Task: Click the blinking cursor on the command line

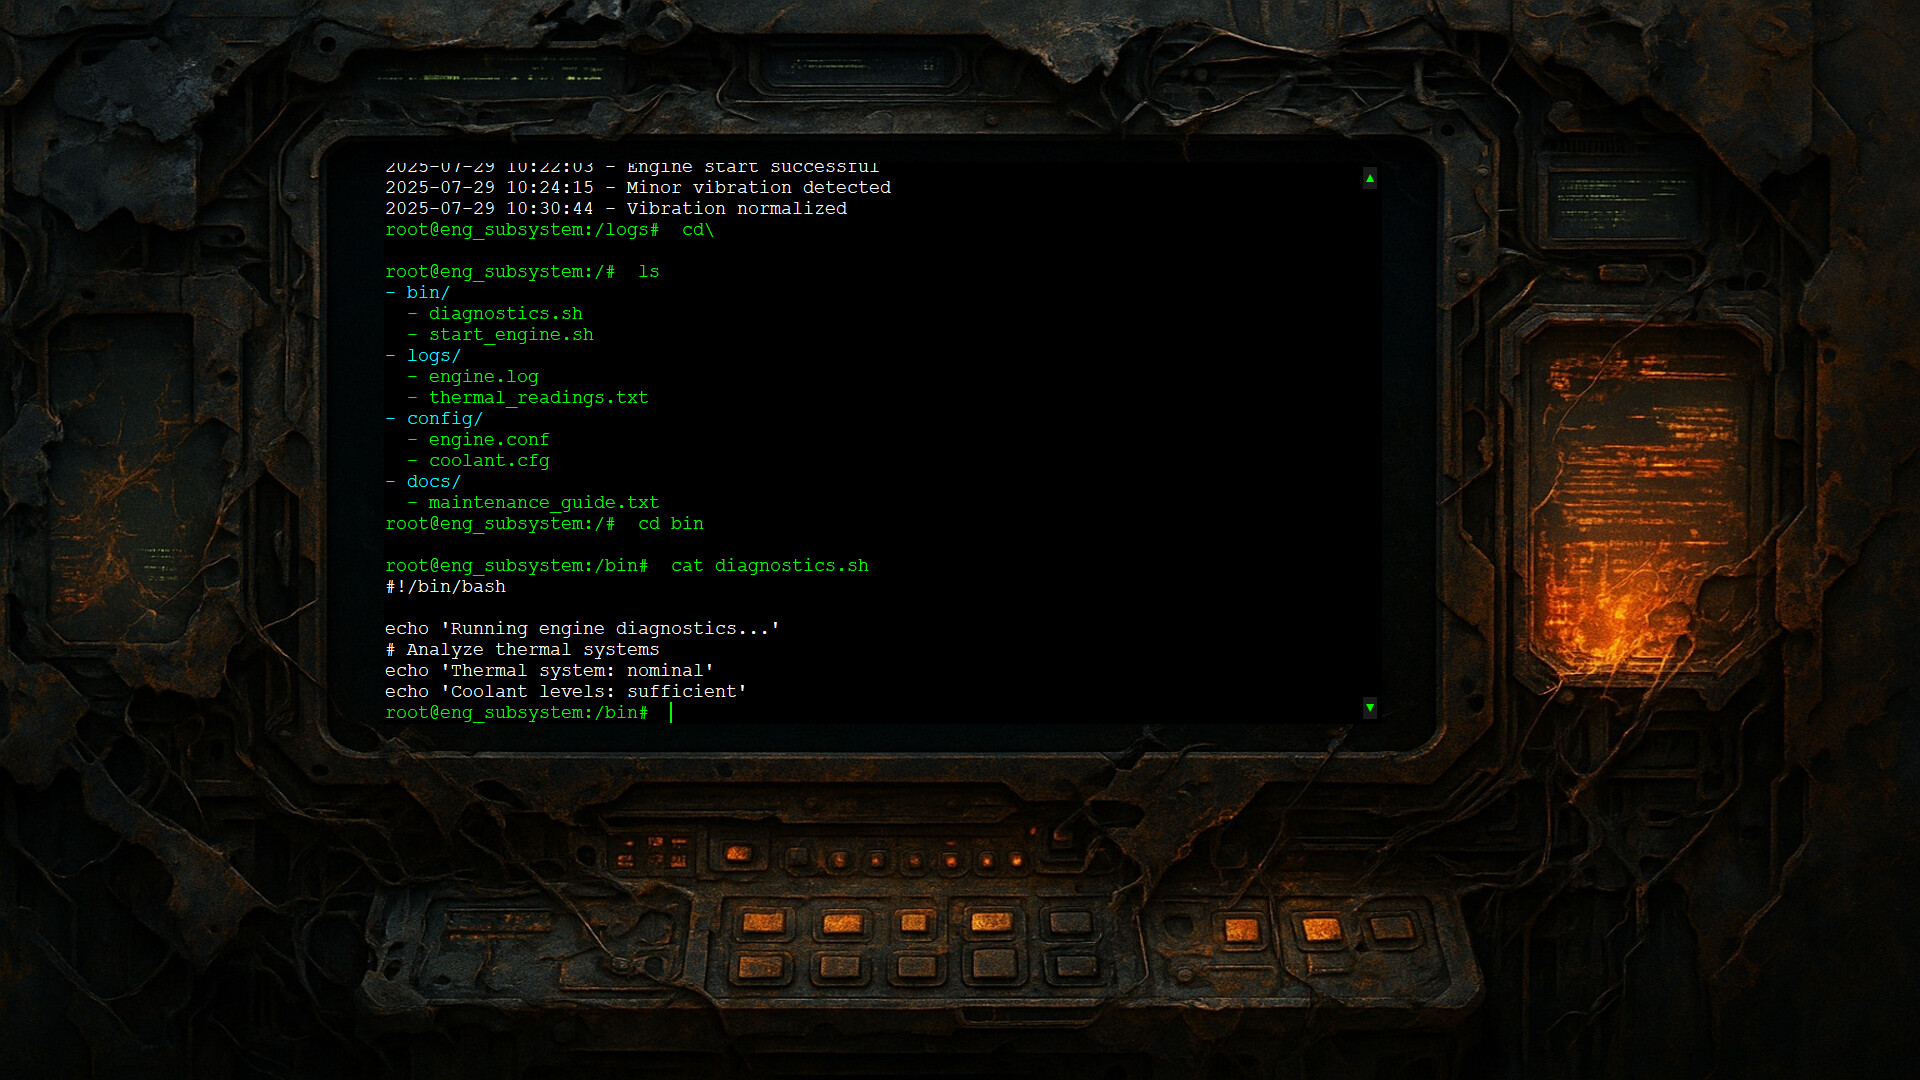Action: coord(670,712)
